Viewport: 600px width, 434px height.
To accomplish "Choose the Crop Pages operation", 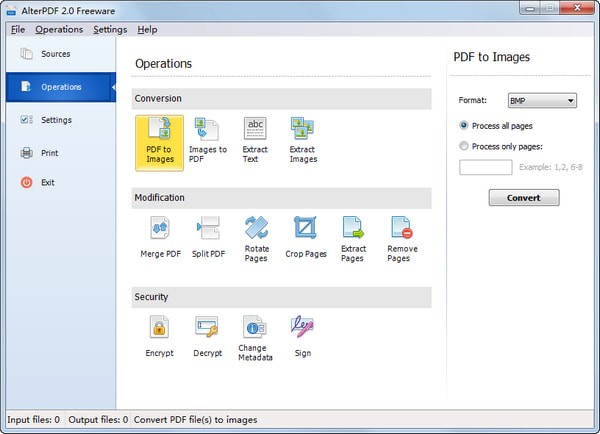I will pyautogui.click(x=305, y=237).
